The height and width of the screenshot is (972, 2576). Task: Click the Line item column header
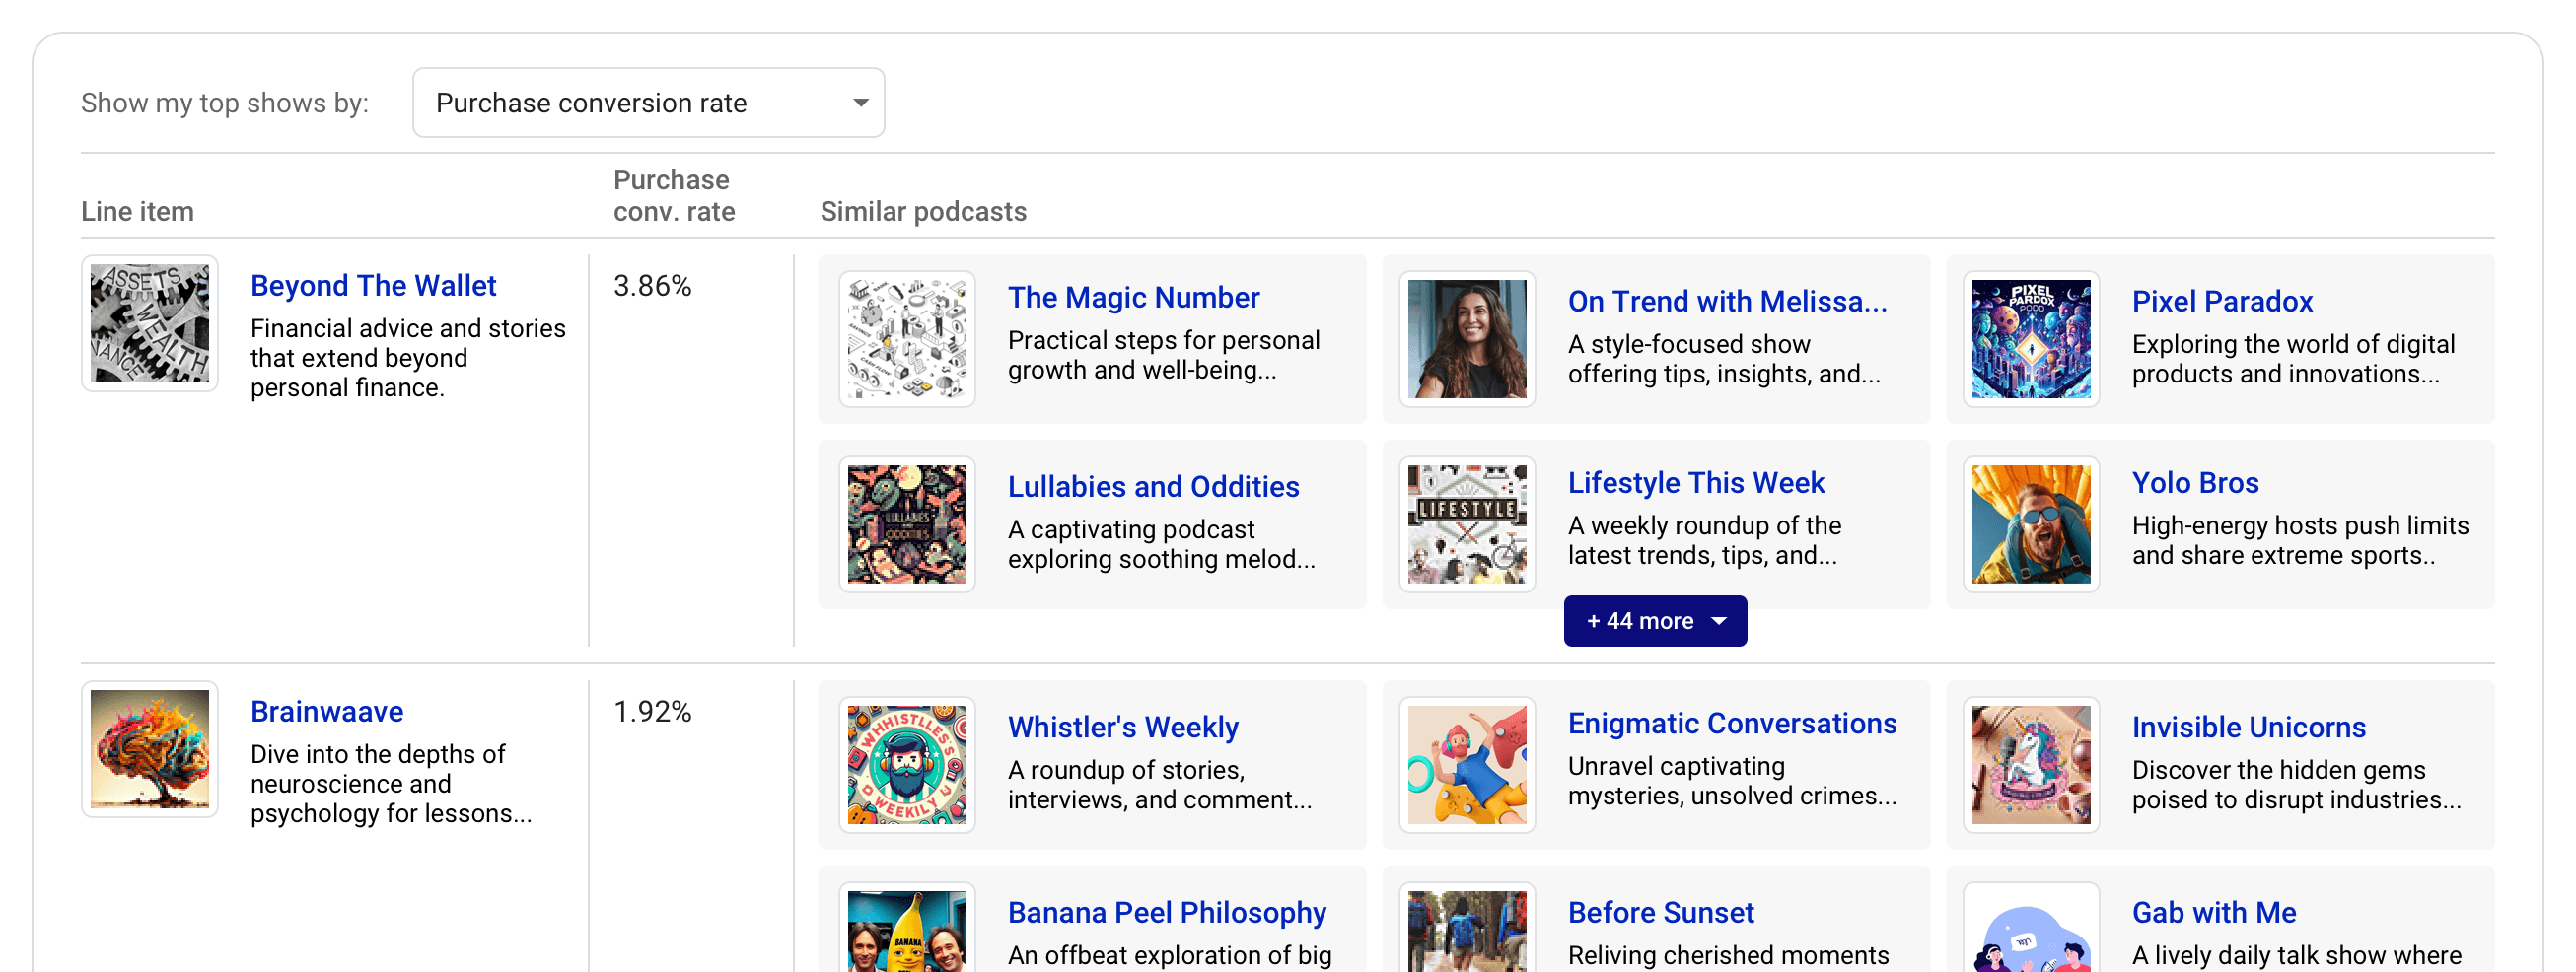coord(137,212)
